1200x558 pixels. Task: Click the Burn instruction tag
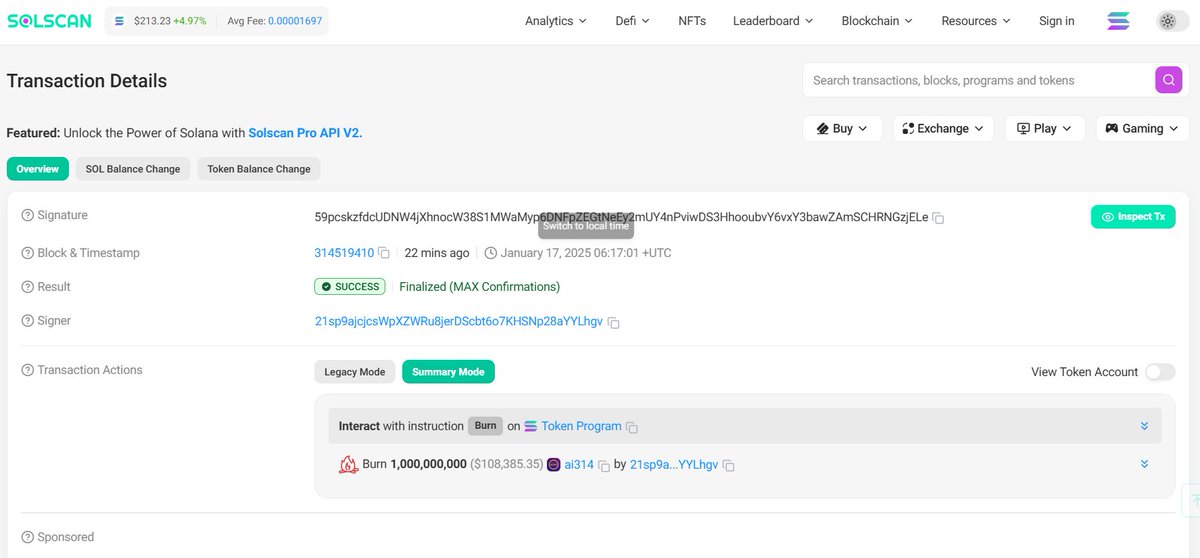pyautogui.click(x=485, y=426)
